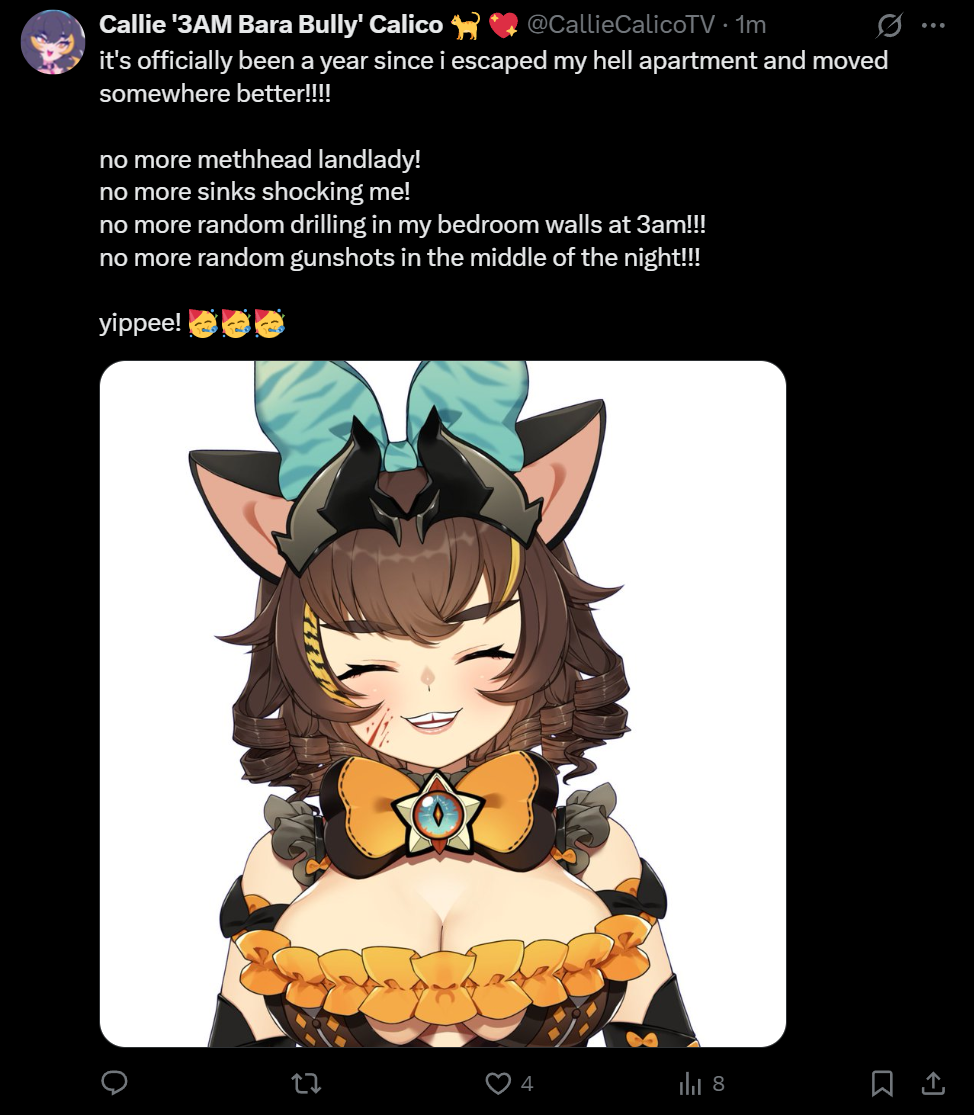This screenshot has height=1115, width=974.
Task: Click the 'yippee!' text with party emojis
Action: [x=192, y=323]
